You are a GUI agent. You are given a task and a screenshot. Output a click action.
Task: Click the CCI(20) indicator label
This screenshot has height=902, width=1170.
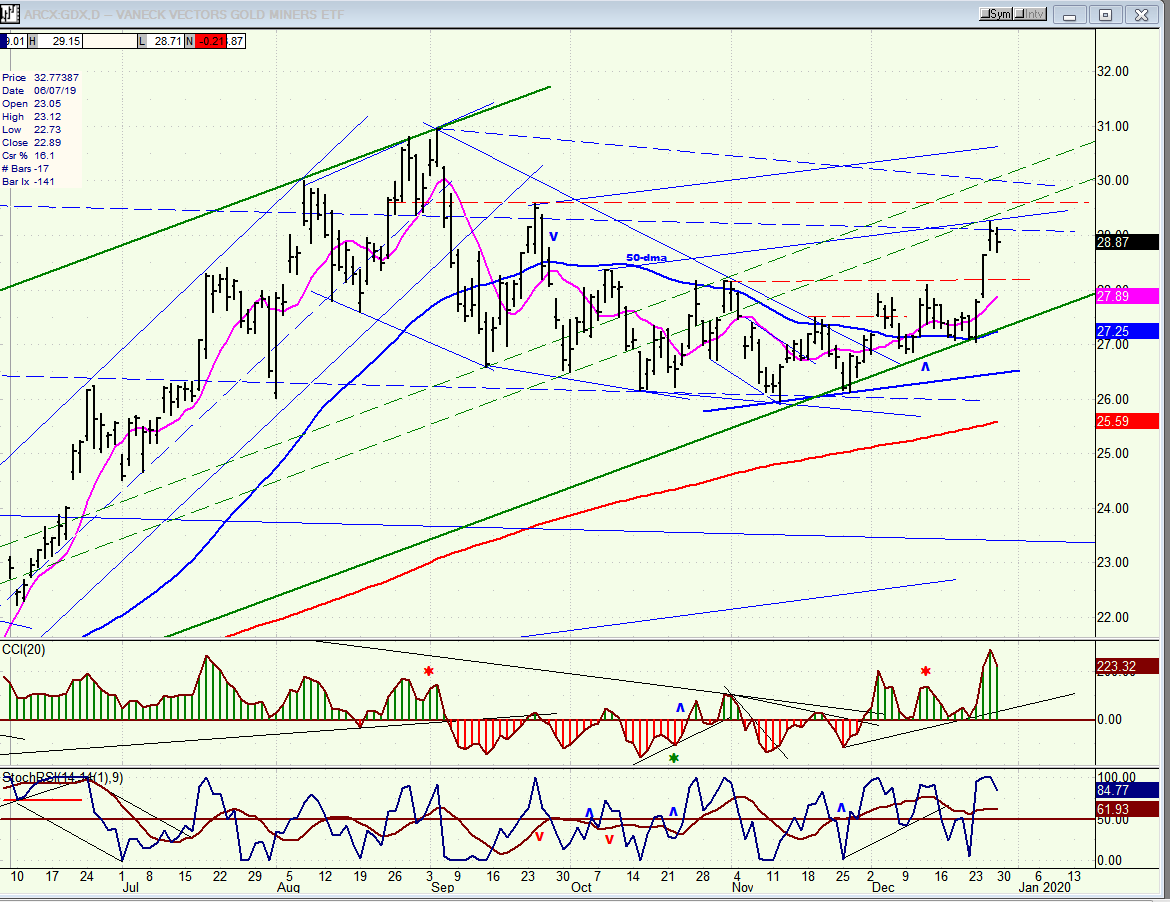tap(24, 650)
